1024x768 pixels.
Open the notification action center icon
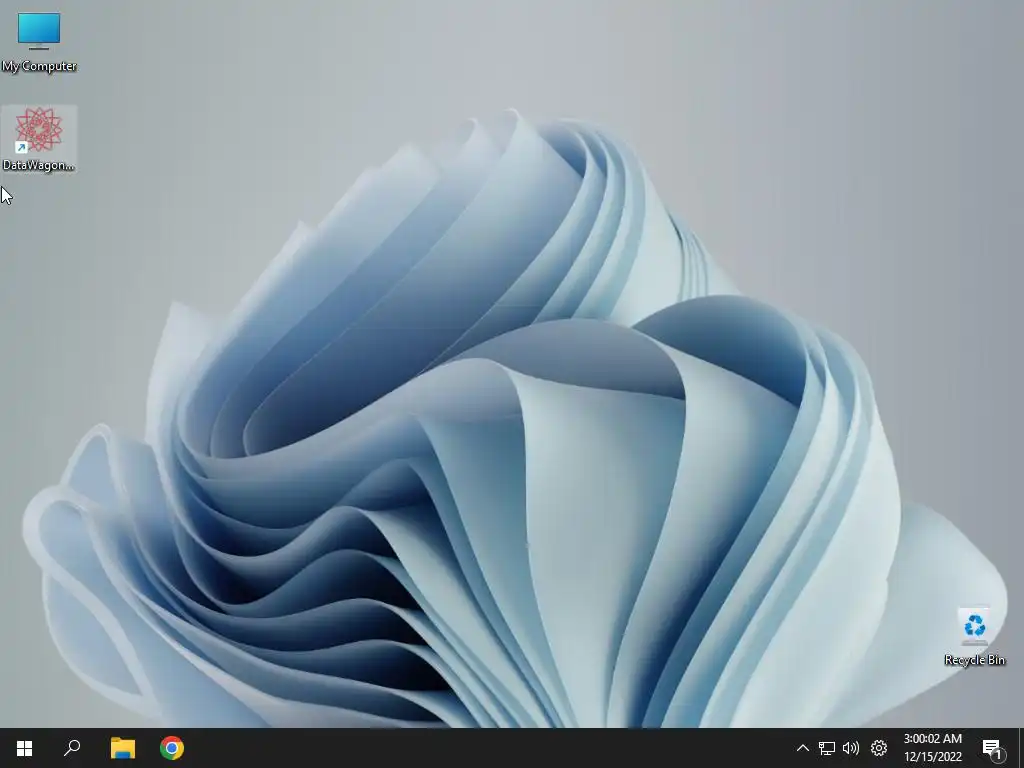[992, 748]
